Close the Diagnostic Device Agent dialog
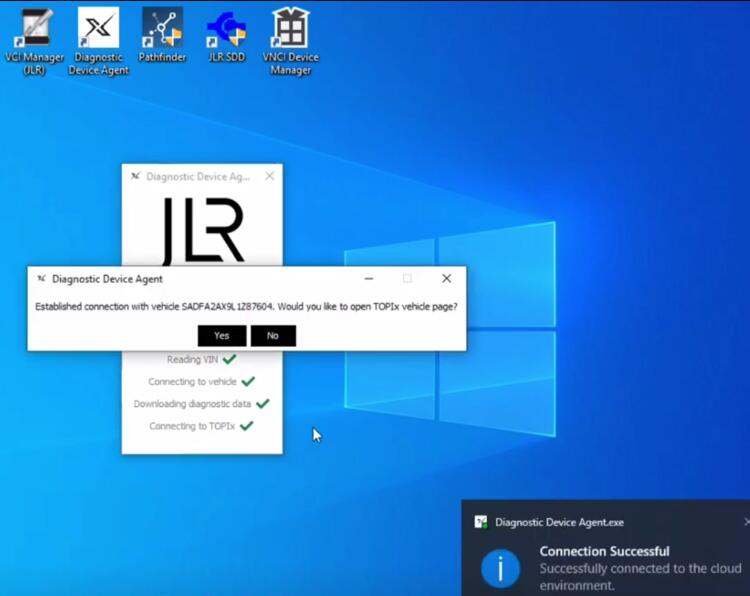The height and width of the screenshot is (596, 750). (446, 278)
